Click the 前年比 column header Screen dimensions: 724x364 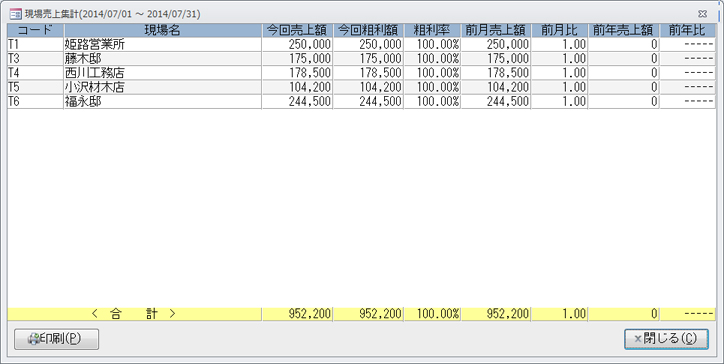[x=687, y=30]
